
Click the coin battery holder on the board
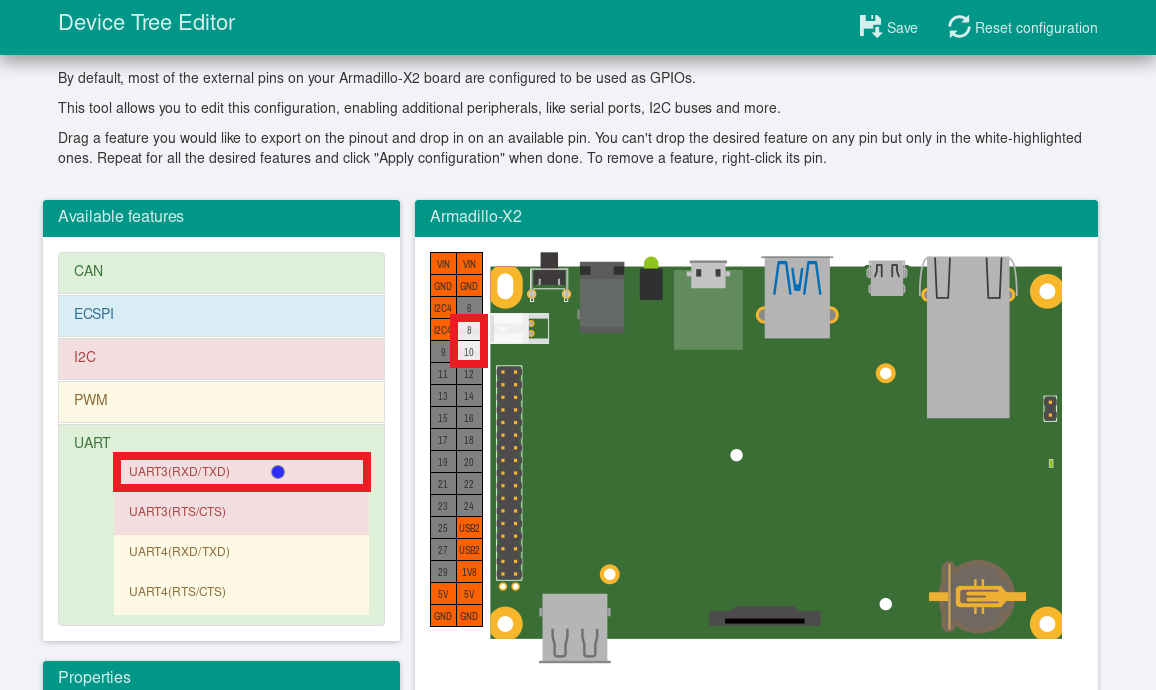click(x=977, y=597)
